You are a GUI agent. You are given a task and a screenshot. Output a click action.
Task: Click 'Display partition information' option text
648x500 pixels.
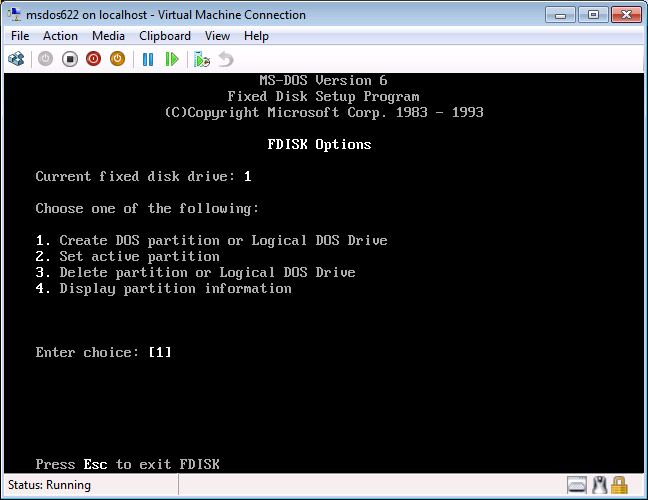tap(175, 288)
